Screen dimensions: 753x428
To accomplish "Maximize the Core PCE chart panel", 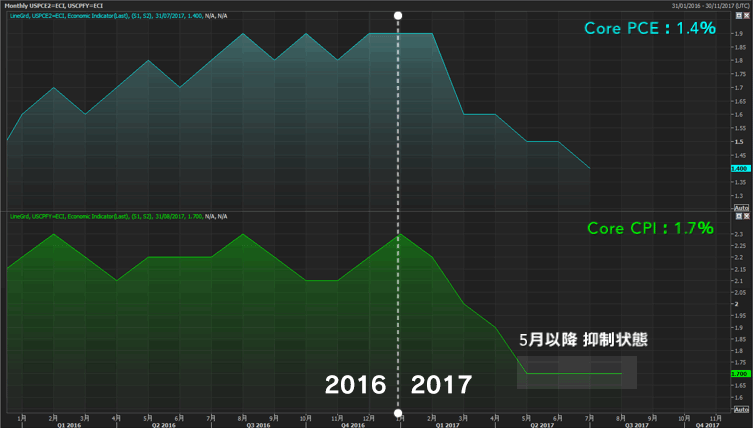I will (x=739, y=18).
